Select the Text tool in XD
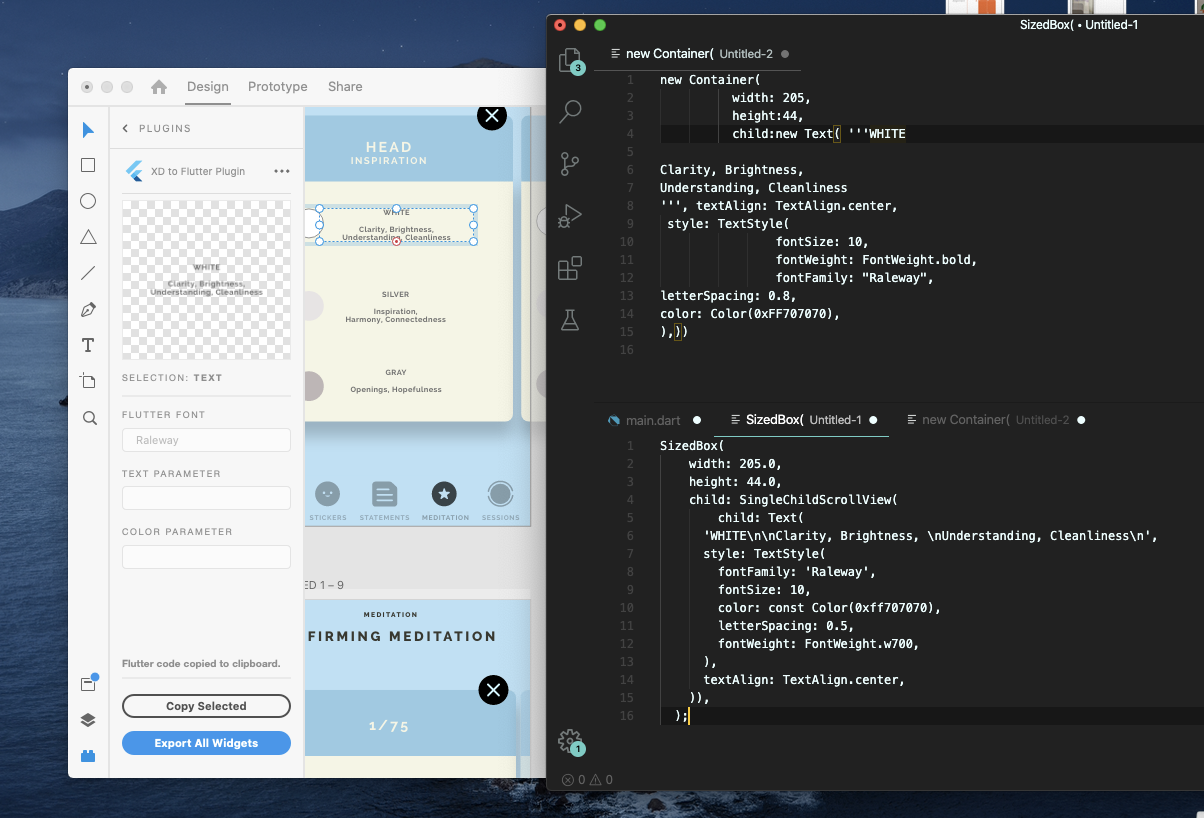This screenshot has height=818, width=1204. point(87,345)
